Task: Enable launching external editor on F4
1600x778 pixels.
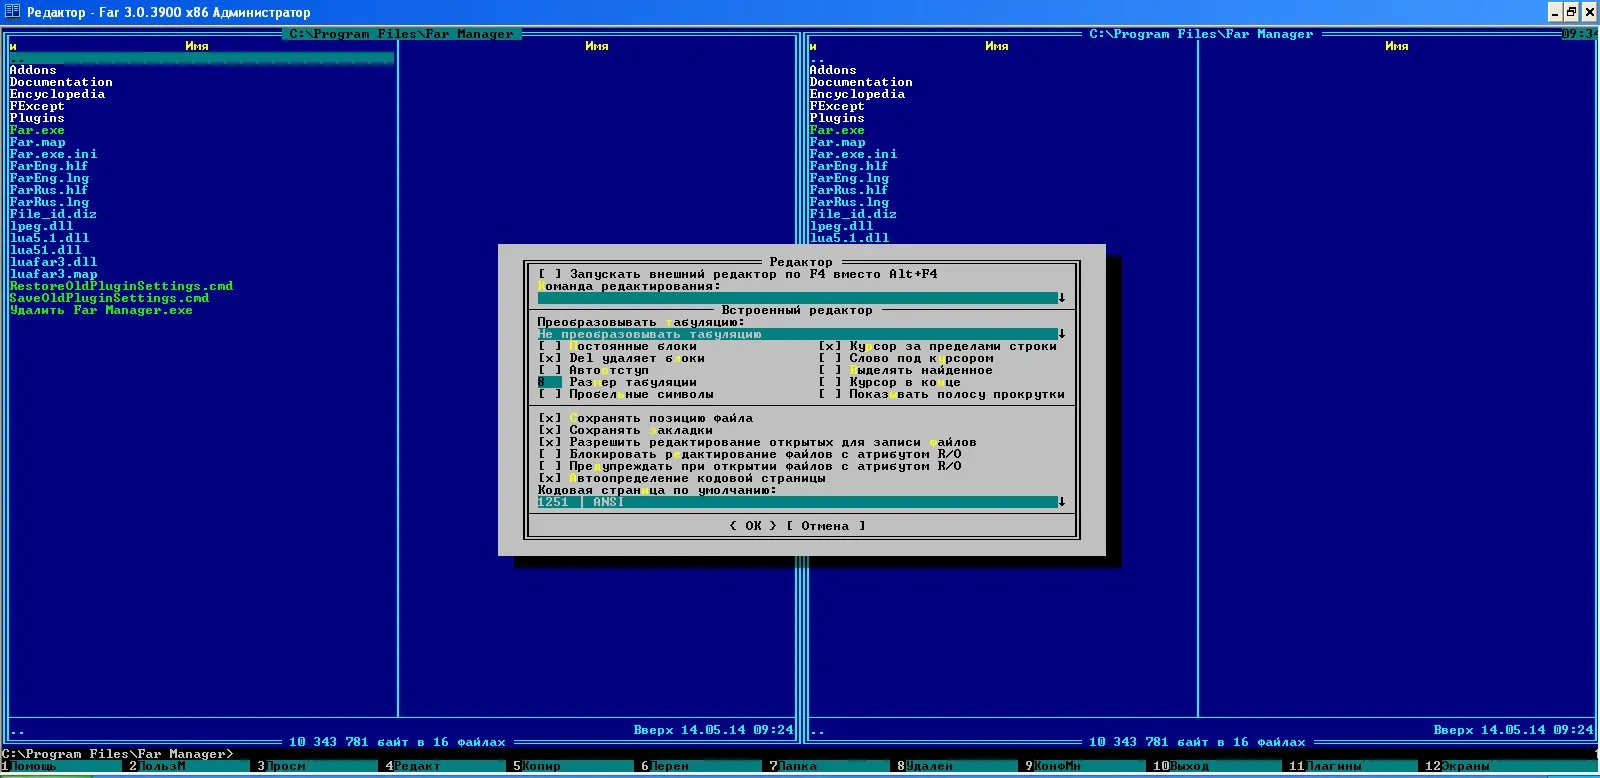Action: (x=550, y=274)
